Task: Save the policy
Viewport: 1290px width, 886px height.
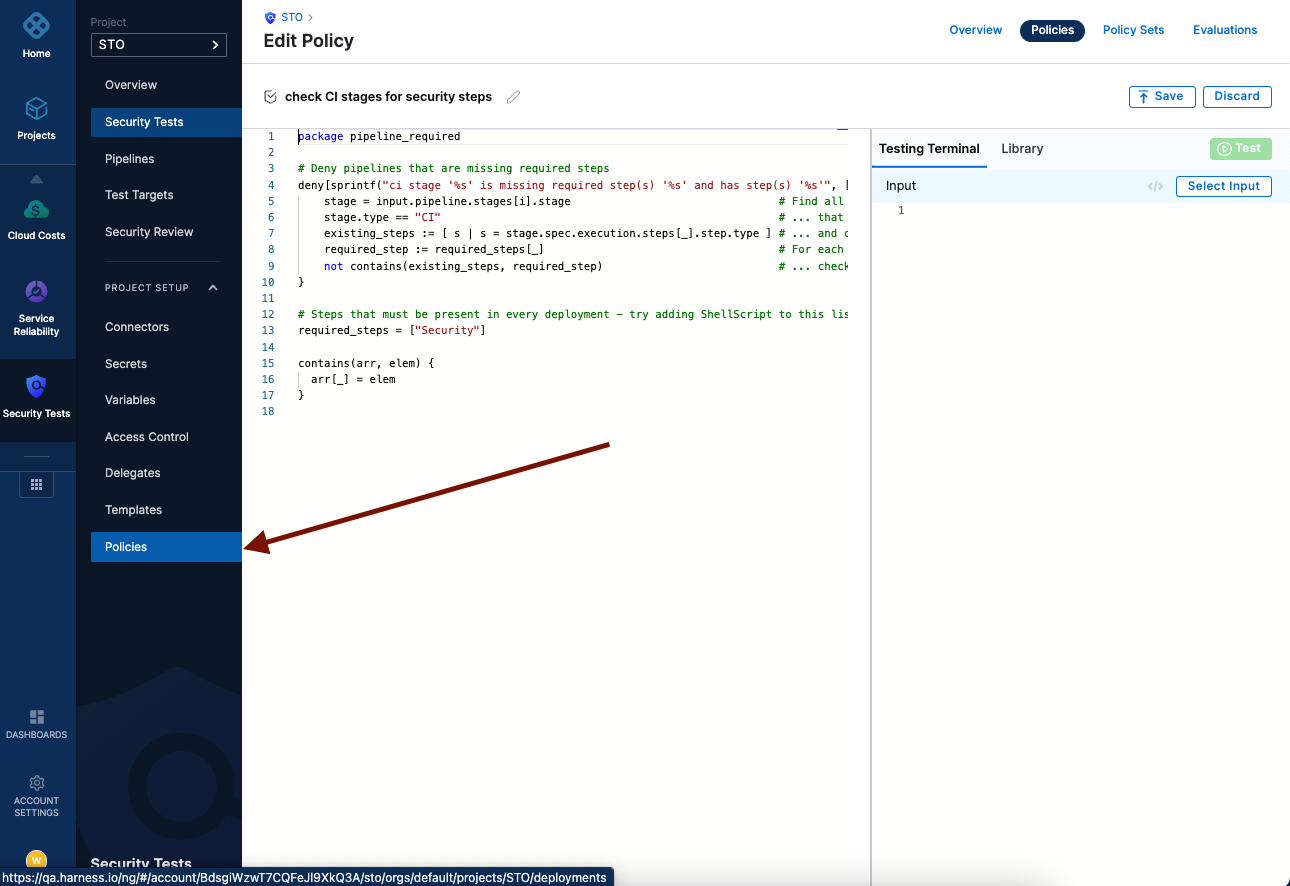Action: 1160,97
